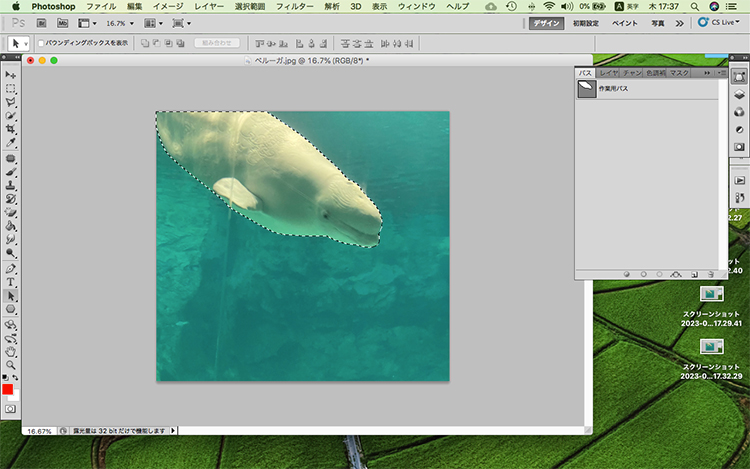The width and height of the screenshot is (750, 469).
Task: Open Mini Bridge using the Mb icon
Action: [x=64, y=22]
